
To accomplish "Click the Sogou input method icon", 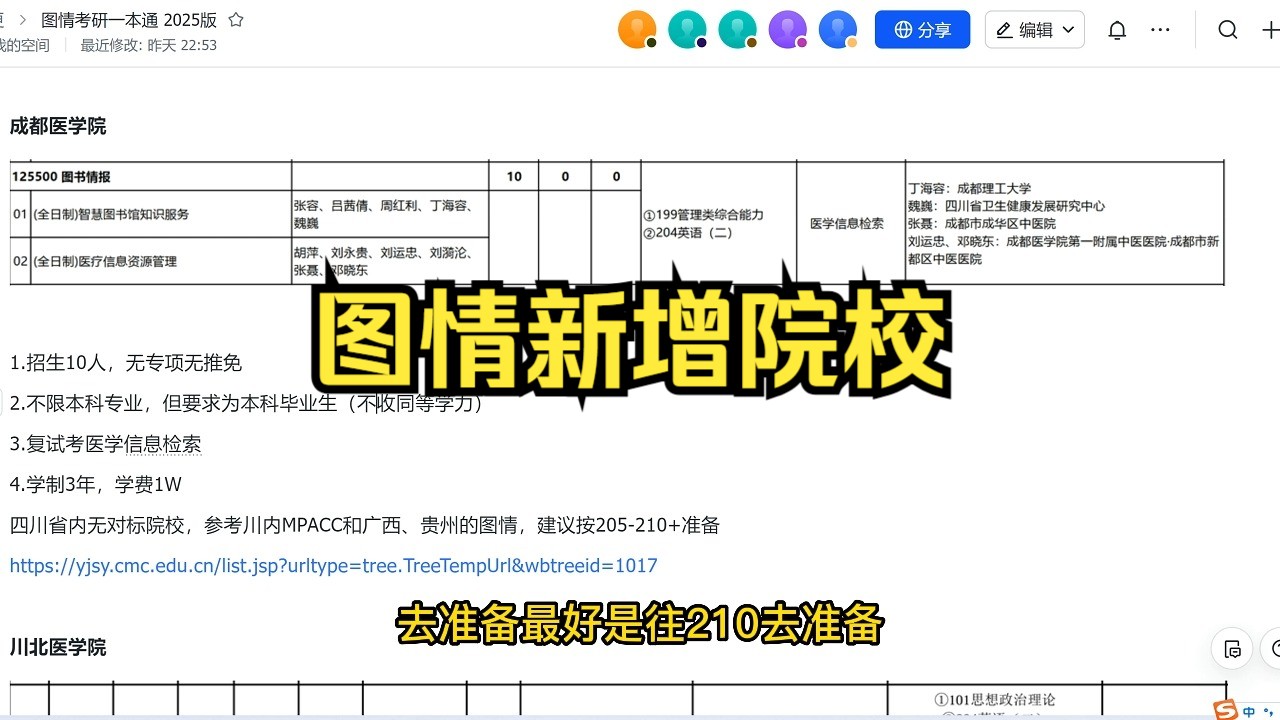I will 1225,711.
